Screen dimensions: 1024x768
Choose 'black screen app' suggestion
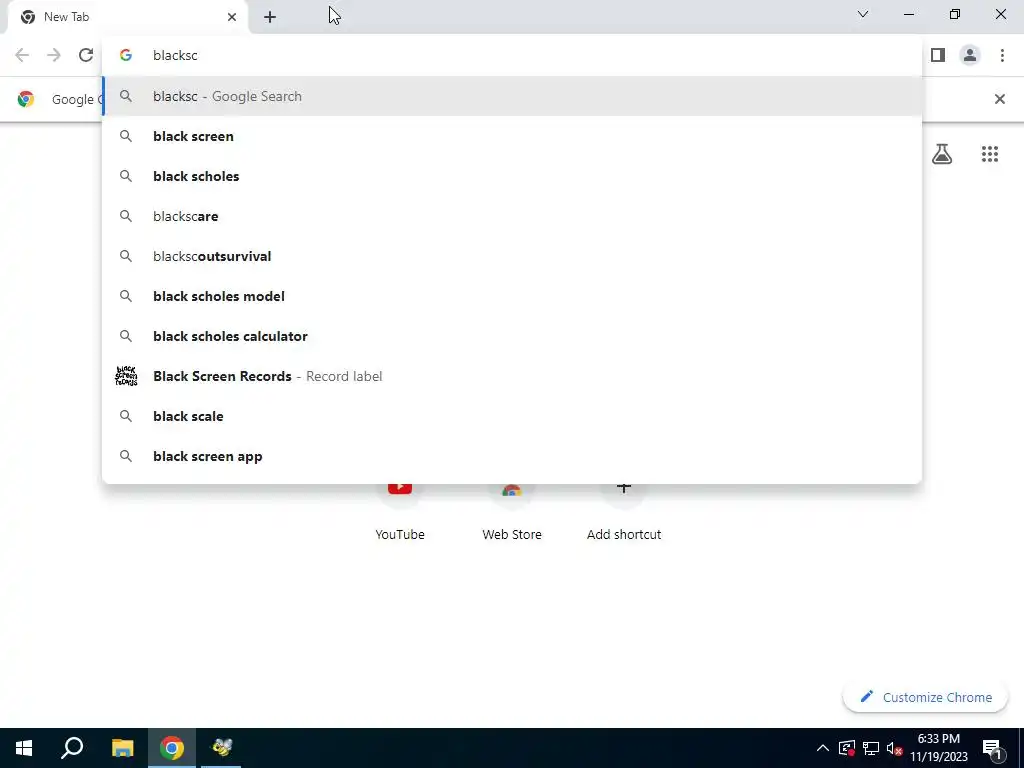pos(512,456)
